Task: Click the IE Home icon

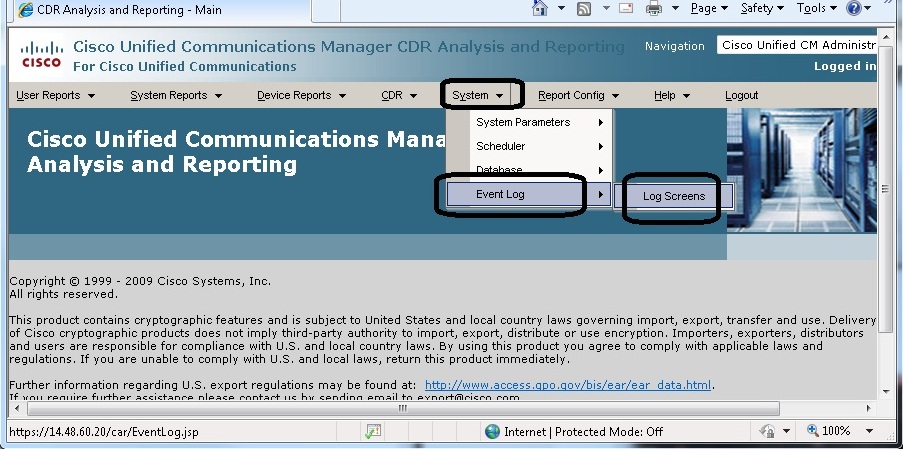Action: (540, 8)
